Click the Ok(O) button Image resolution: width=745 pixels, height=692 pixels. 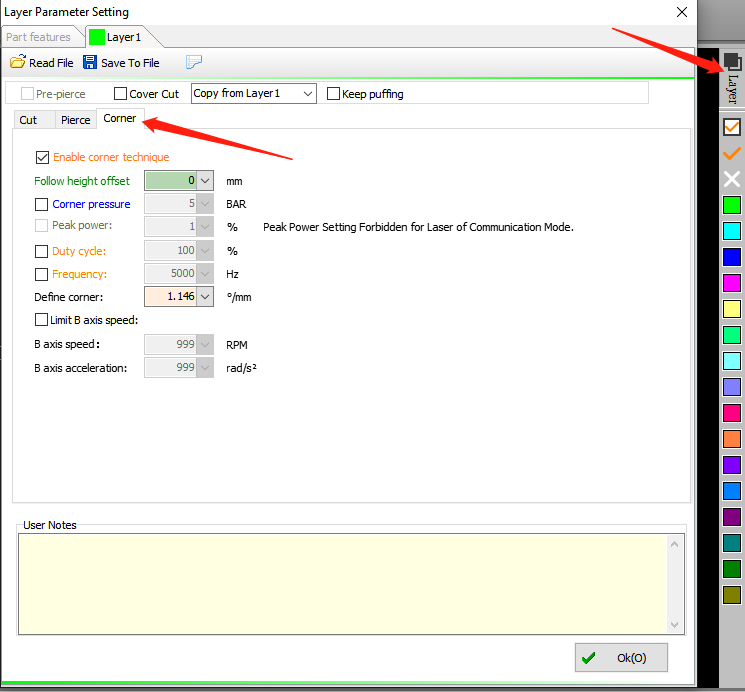click(621, 658)
